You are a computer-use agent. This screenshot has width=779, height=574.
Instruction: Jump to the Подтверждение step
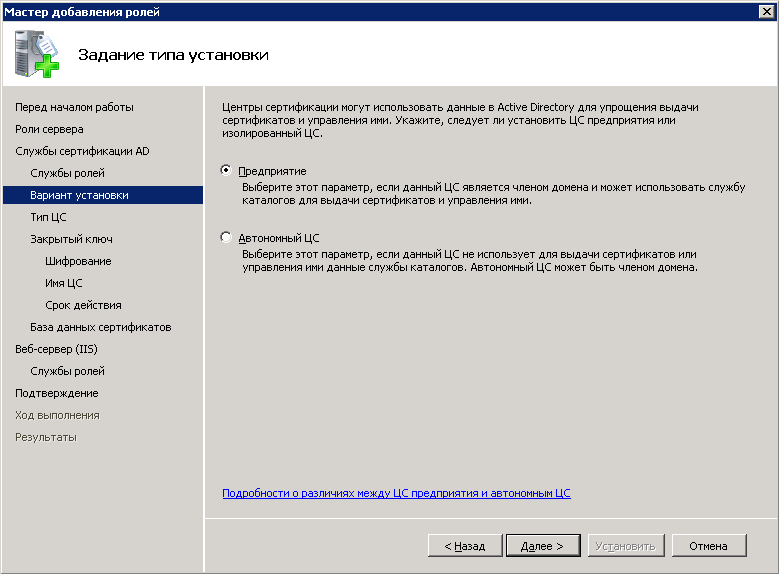coord(56,393)
